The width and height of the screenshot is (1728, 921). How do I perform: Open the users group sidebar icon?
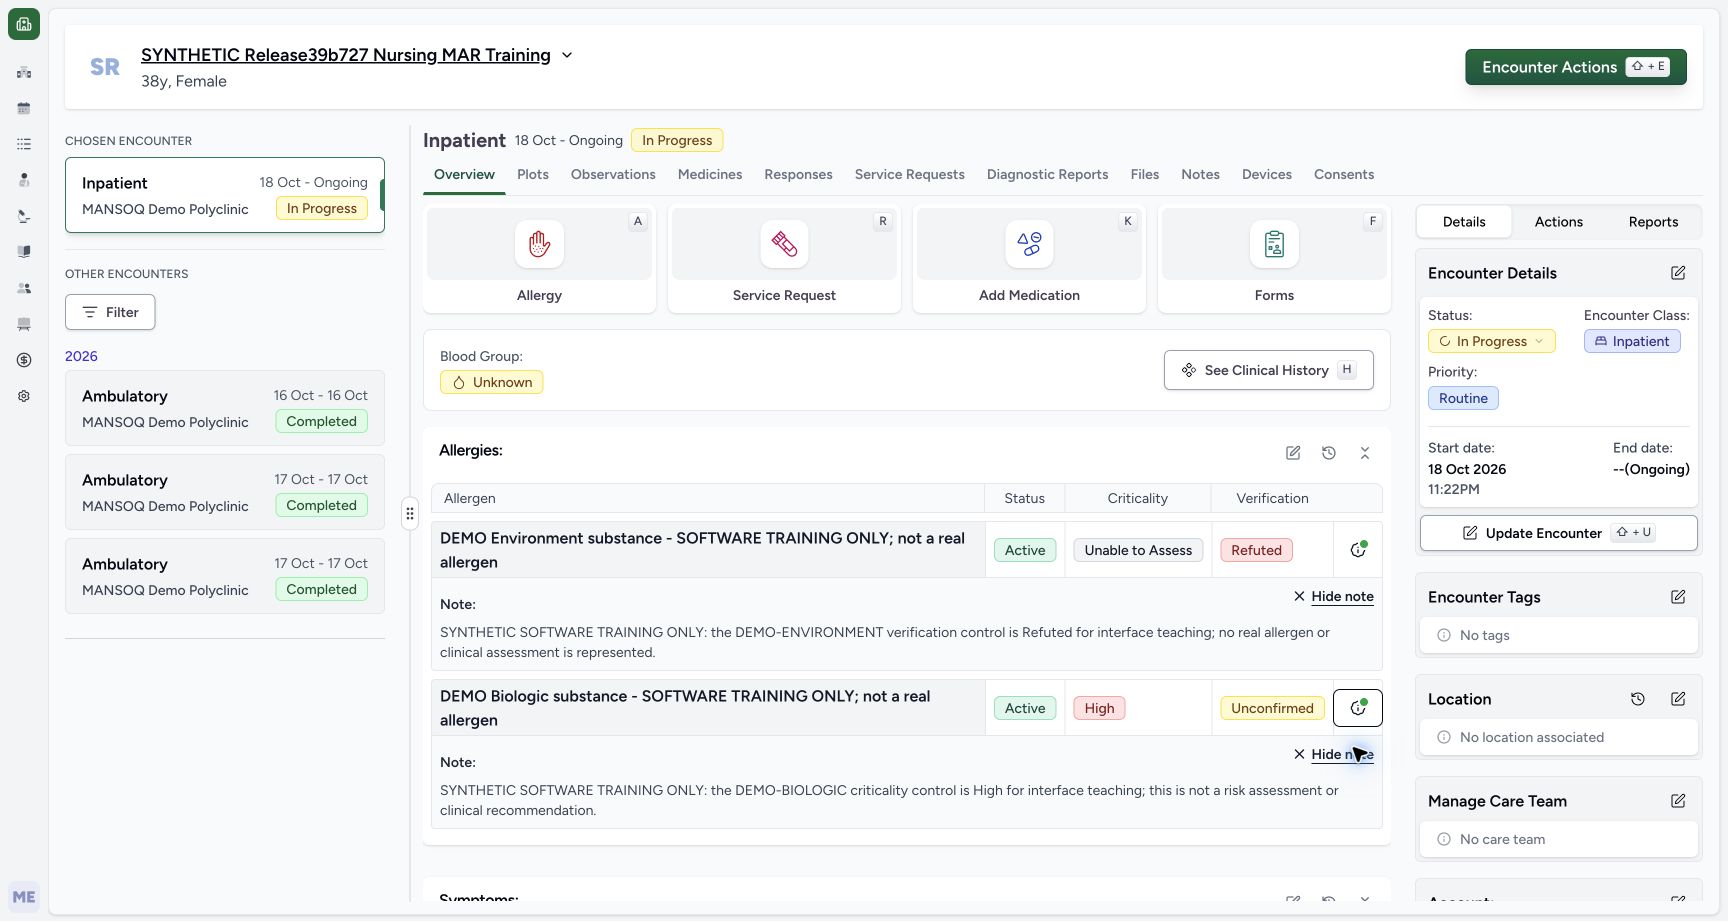click(24, 288)
